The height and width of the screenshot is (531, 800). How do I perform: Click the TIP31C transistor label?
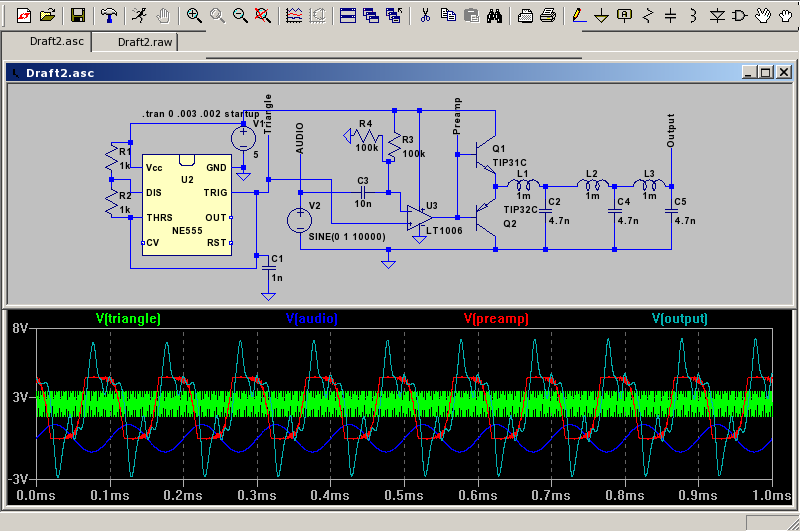tap(509, 163)
